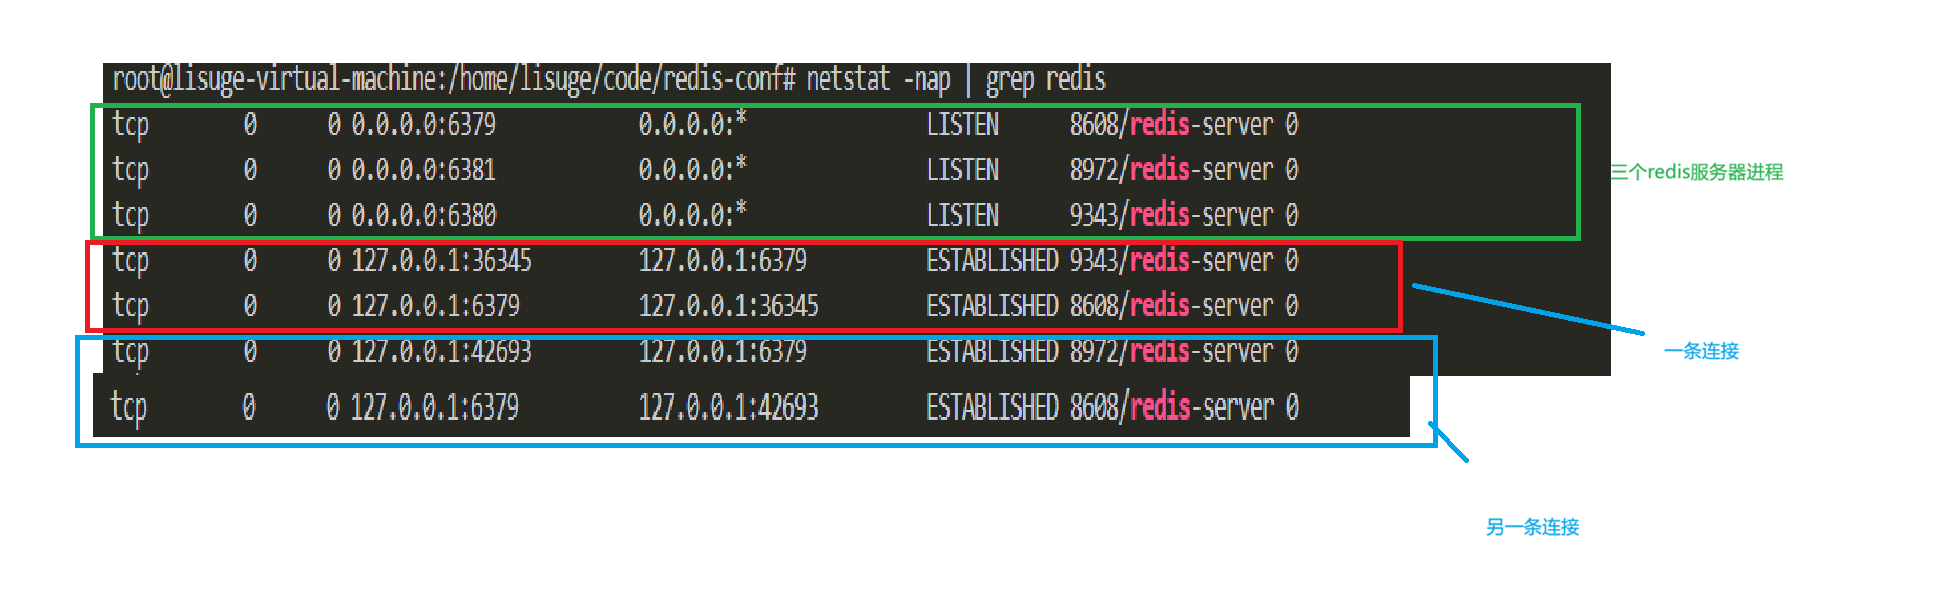Image resolution: width=1937 pixels, height=603 pixels.
Task: Click the "netstat -nap" command text
Action: click(x=878, y=79)
